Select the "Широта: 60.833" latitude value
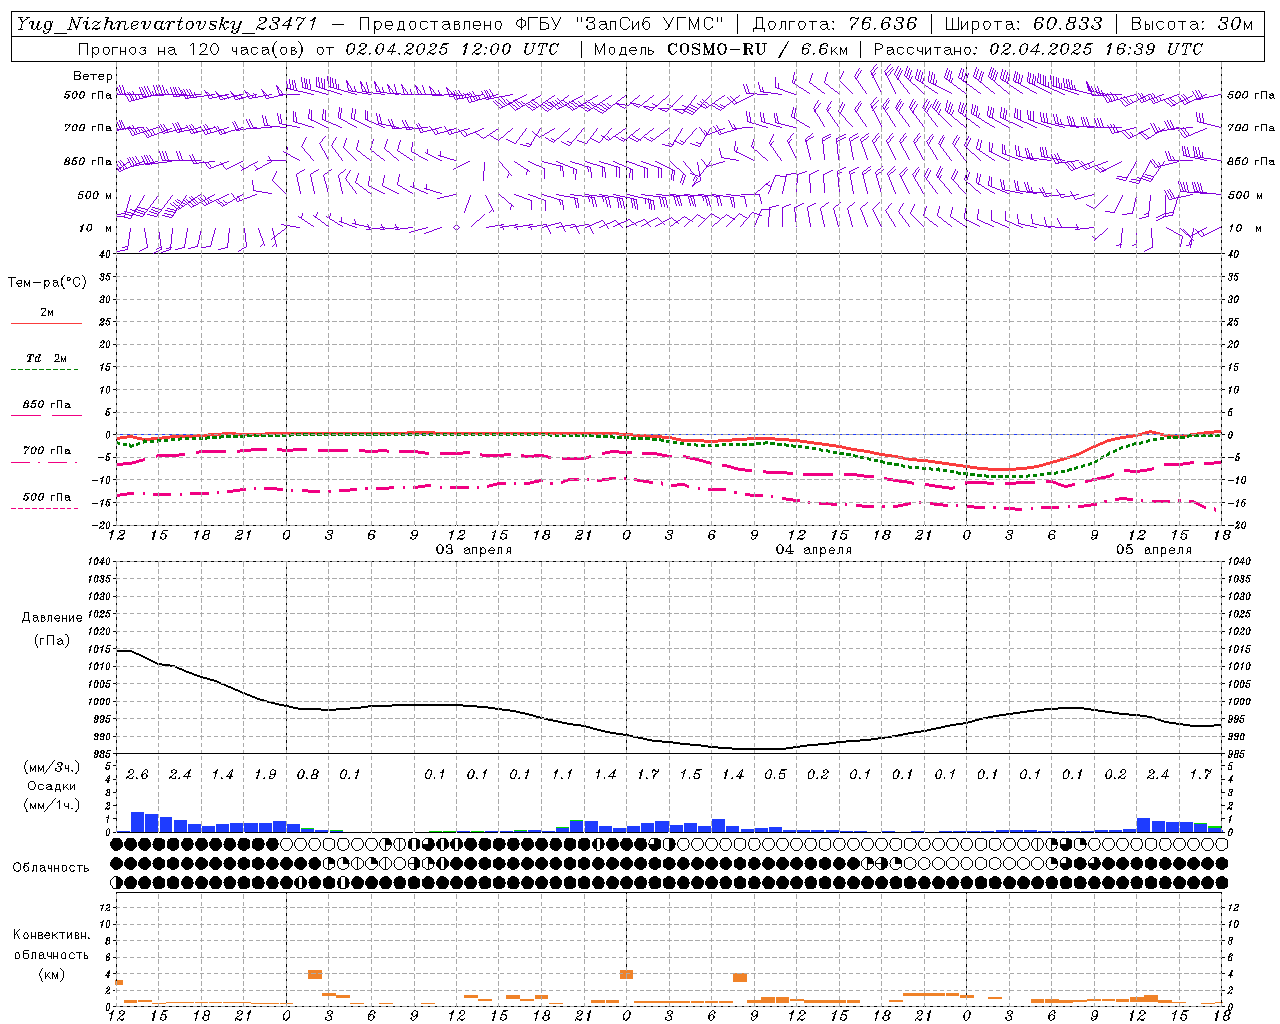1280x1024 pixels. [x=1023, y=25]
